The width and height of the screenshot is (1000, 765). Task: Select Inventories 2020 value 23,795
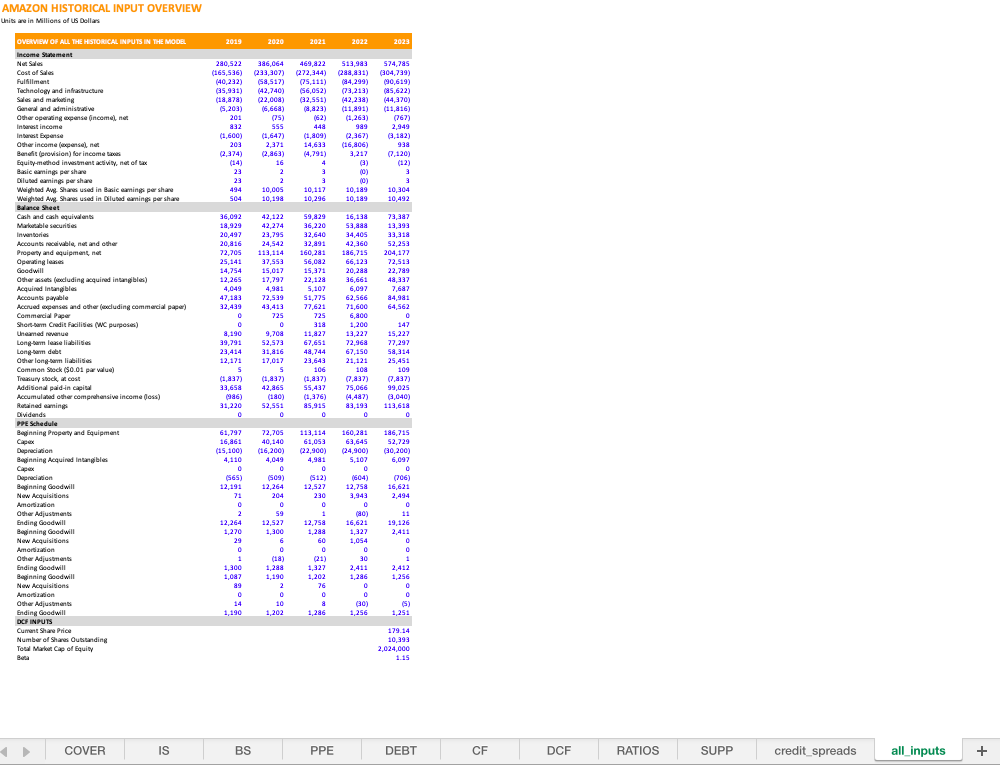[x=272, y=235]
